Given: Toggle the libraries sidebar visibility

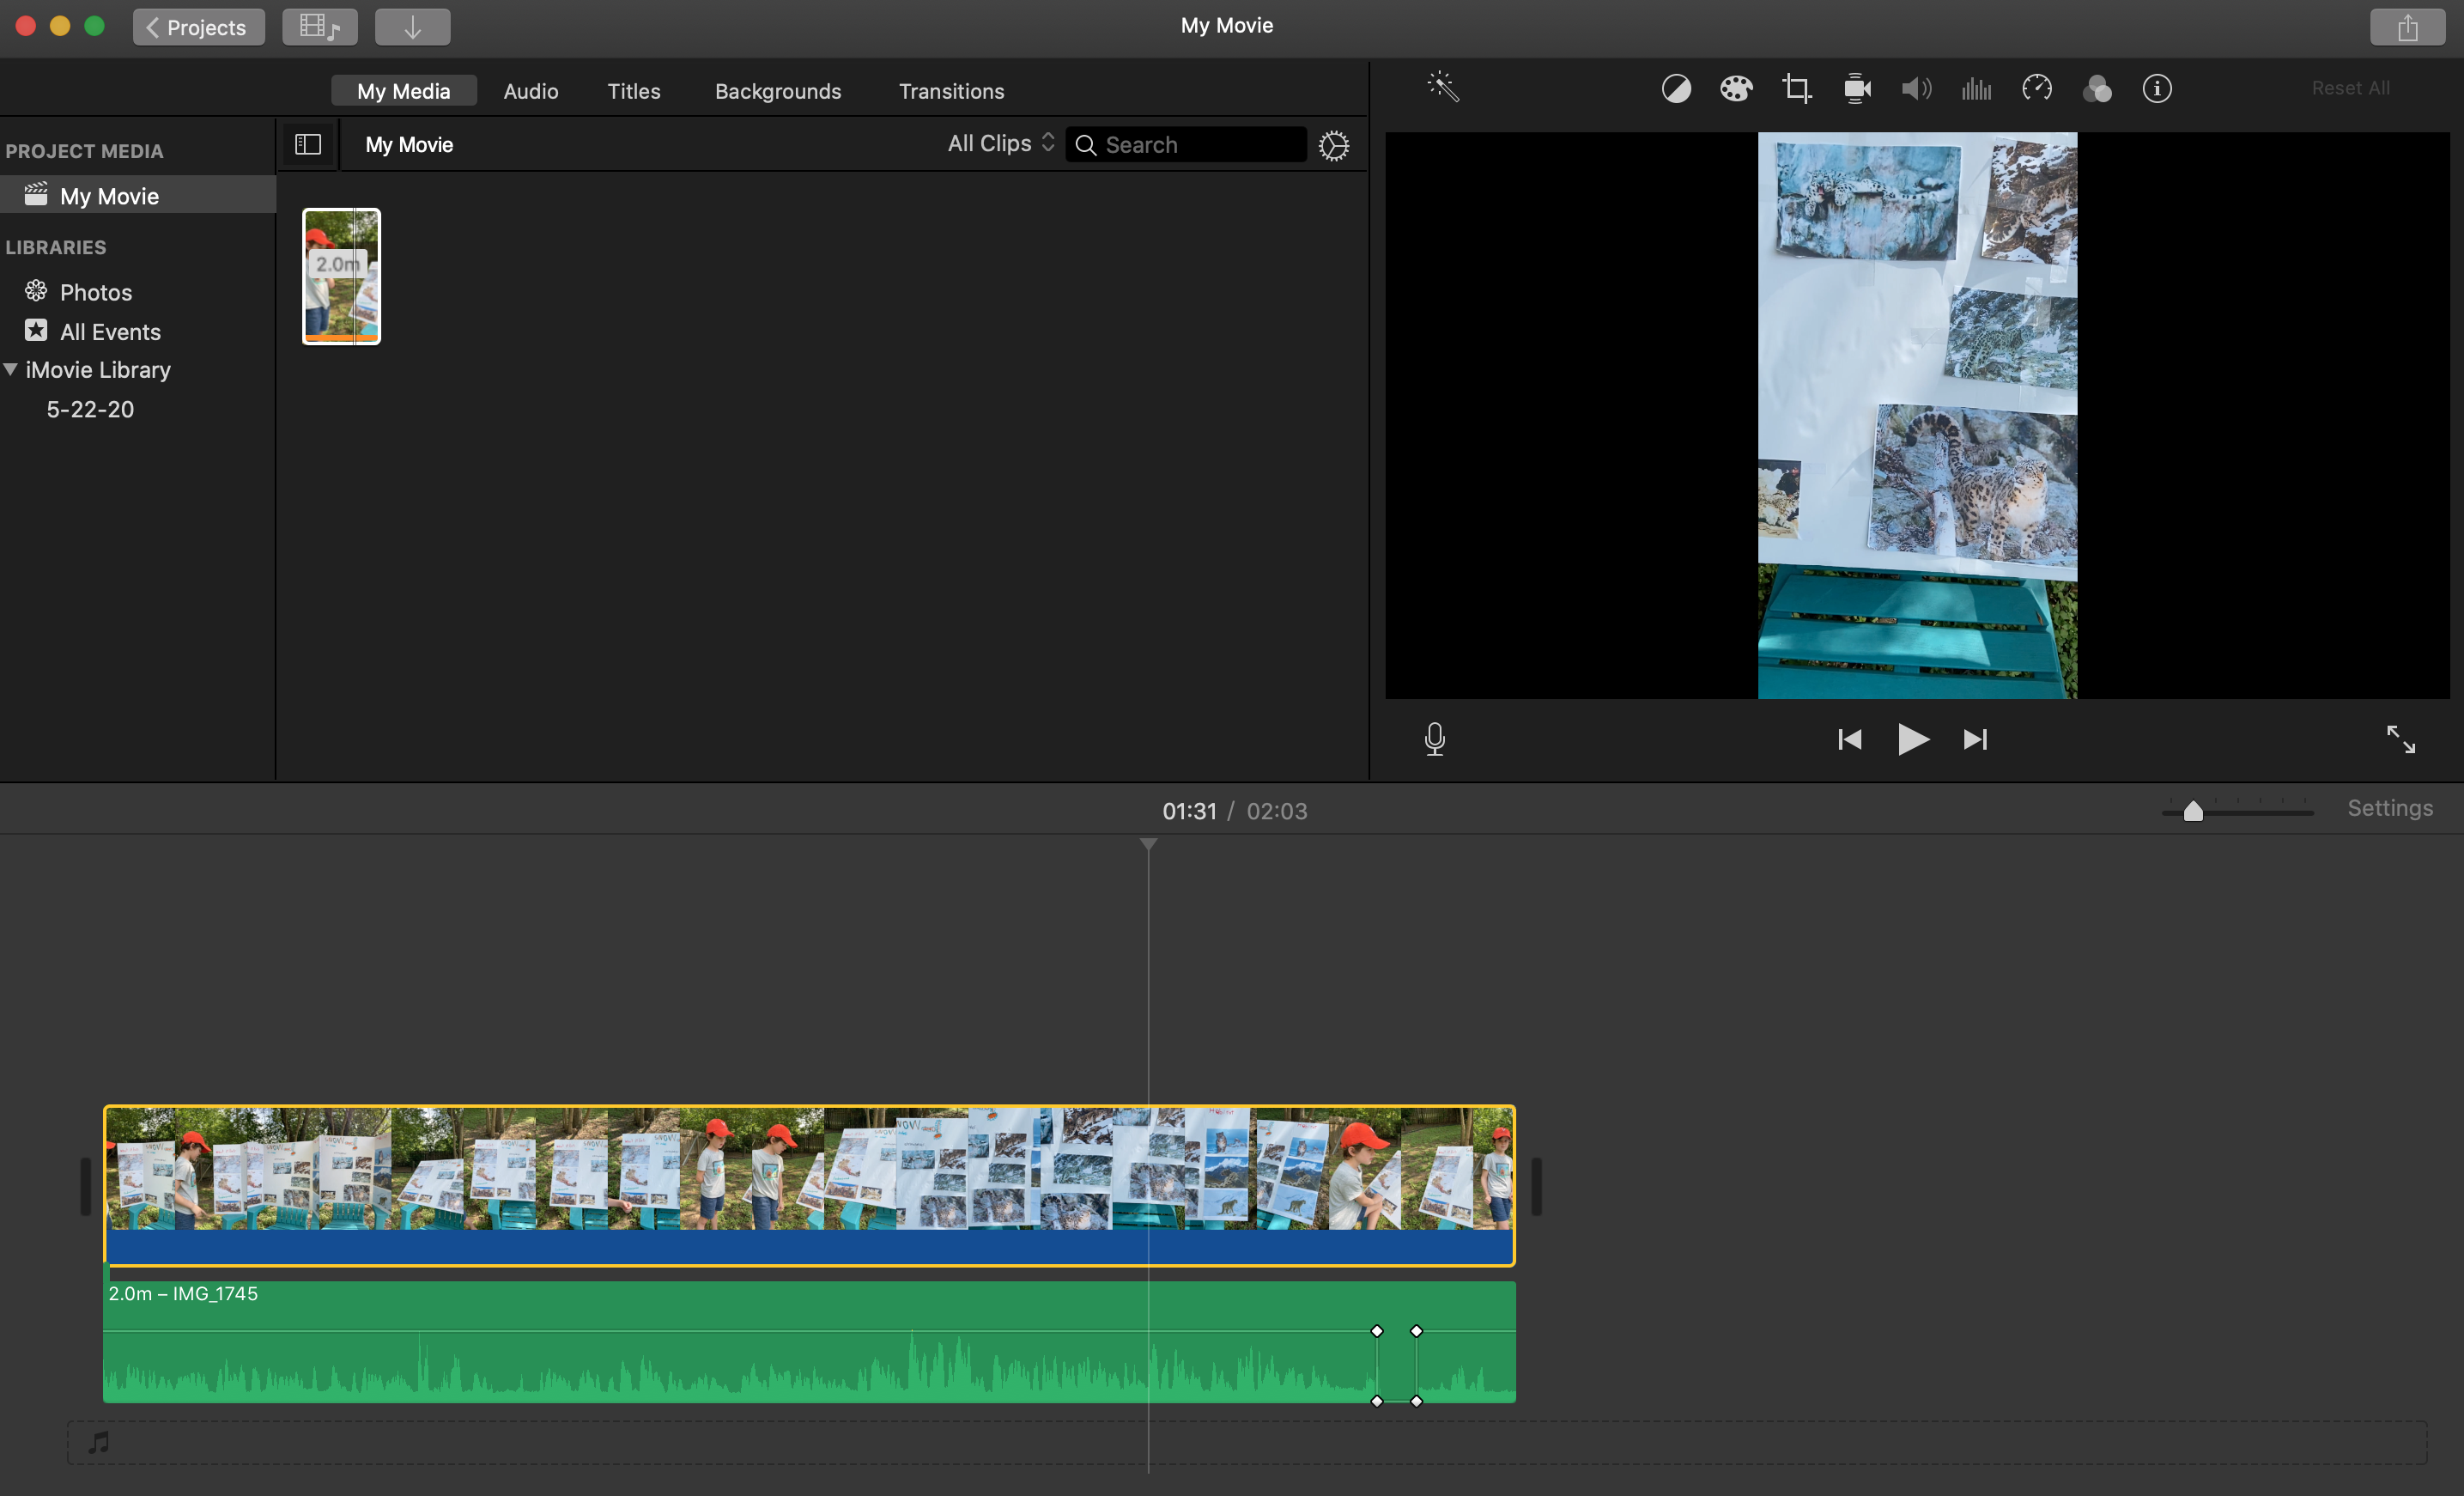Looking at the screenshot, I should [x=308, y=145].
